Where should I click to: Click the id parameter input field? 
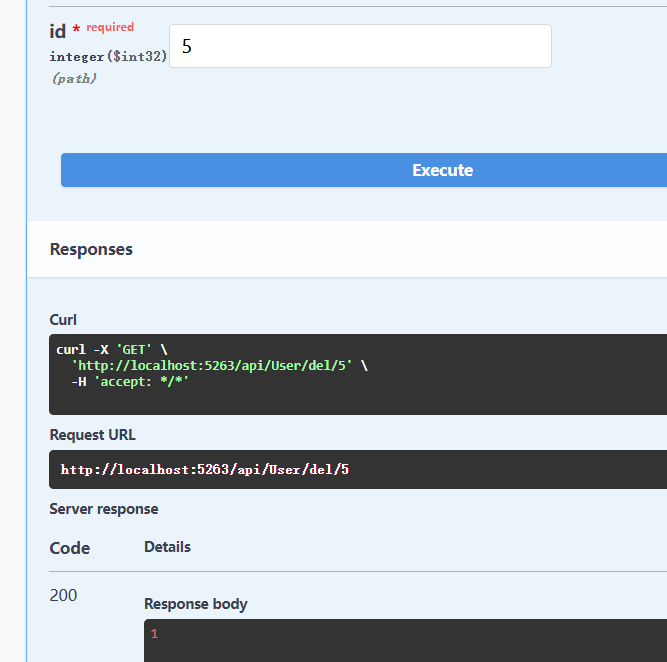pos(360,46)
